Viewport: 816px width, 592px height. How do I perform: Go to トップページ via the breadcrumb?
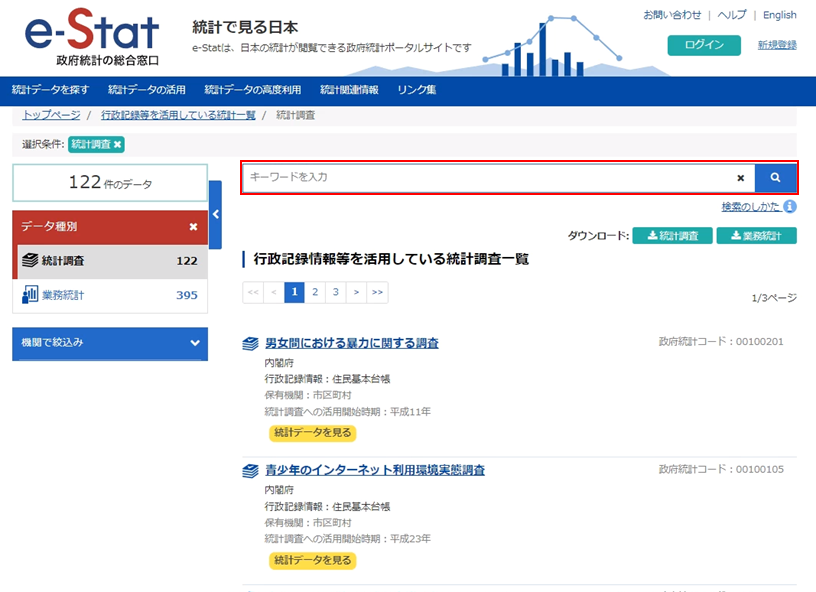51,115
